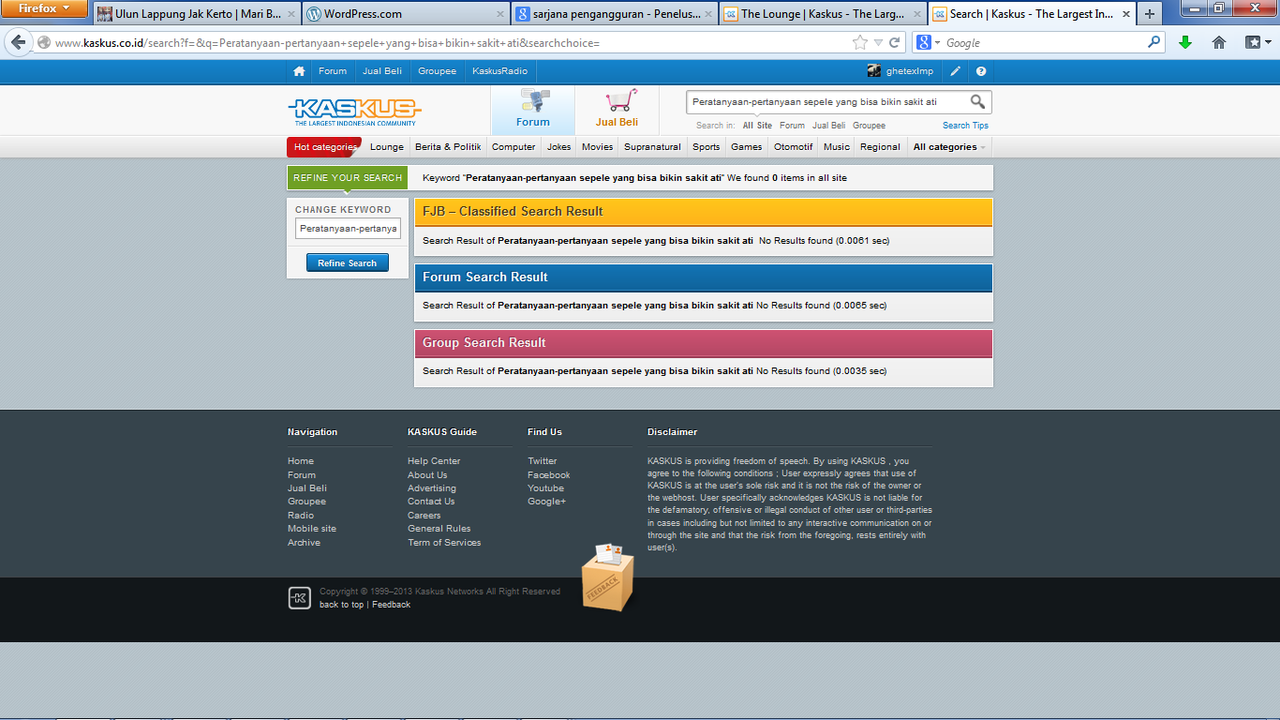The image size is (1280, 720).
Task: Open the Computer category
Action: [514, 147]
